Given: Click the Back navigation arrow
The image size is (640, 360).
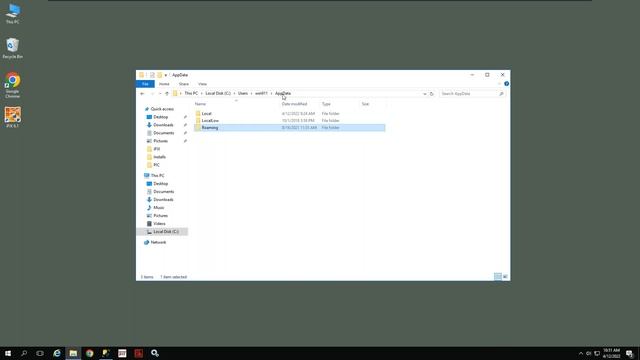Looking at the screenshot, I should pyautogui.click(x=142, y=93).
